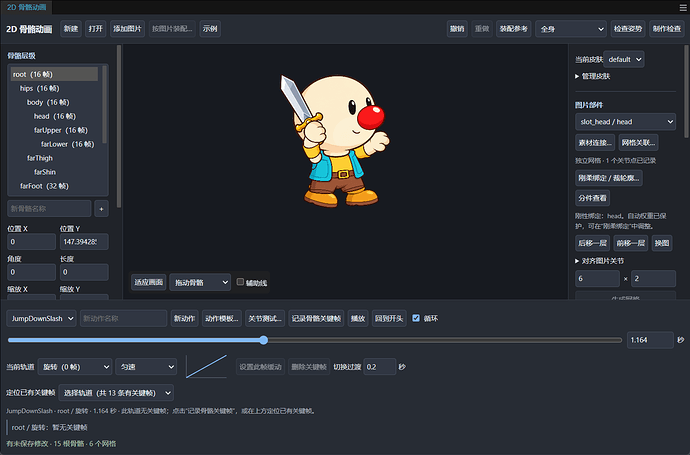The width and height of the screenshot is (690, 455).
Task: Click the 新建 button
Action: 71,29
